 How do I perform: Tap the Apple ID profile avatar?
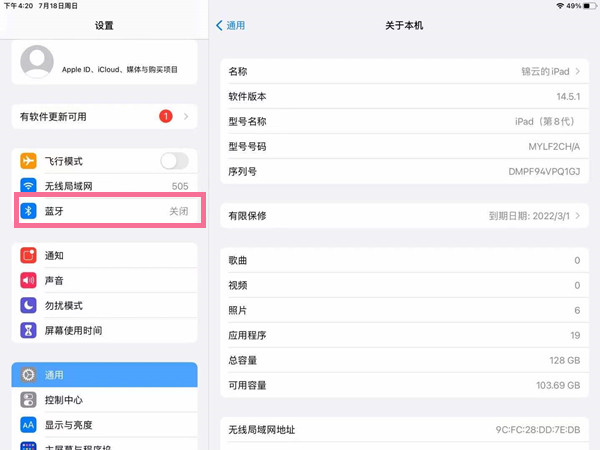pos(37,62)
